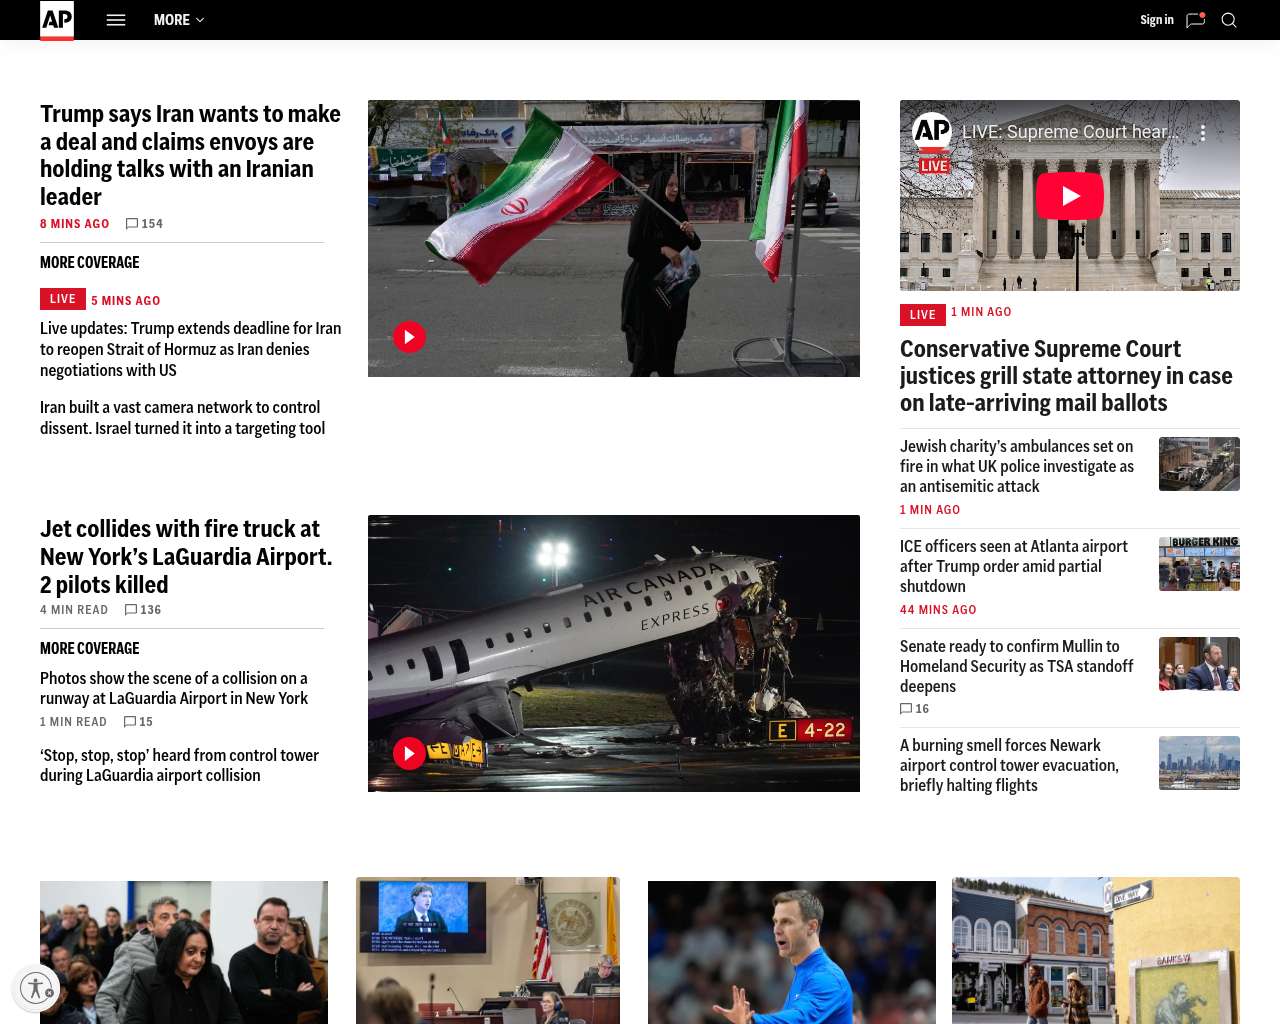This screenshot has height=1024, width=1280.
Task: Click the LIVE badge beside 1 MIN AGO
Action: pyautogui.click(x=923, y=315)
